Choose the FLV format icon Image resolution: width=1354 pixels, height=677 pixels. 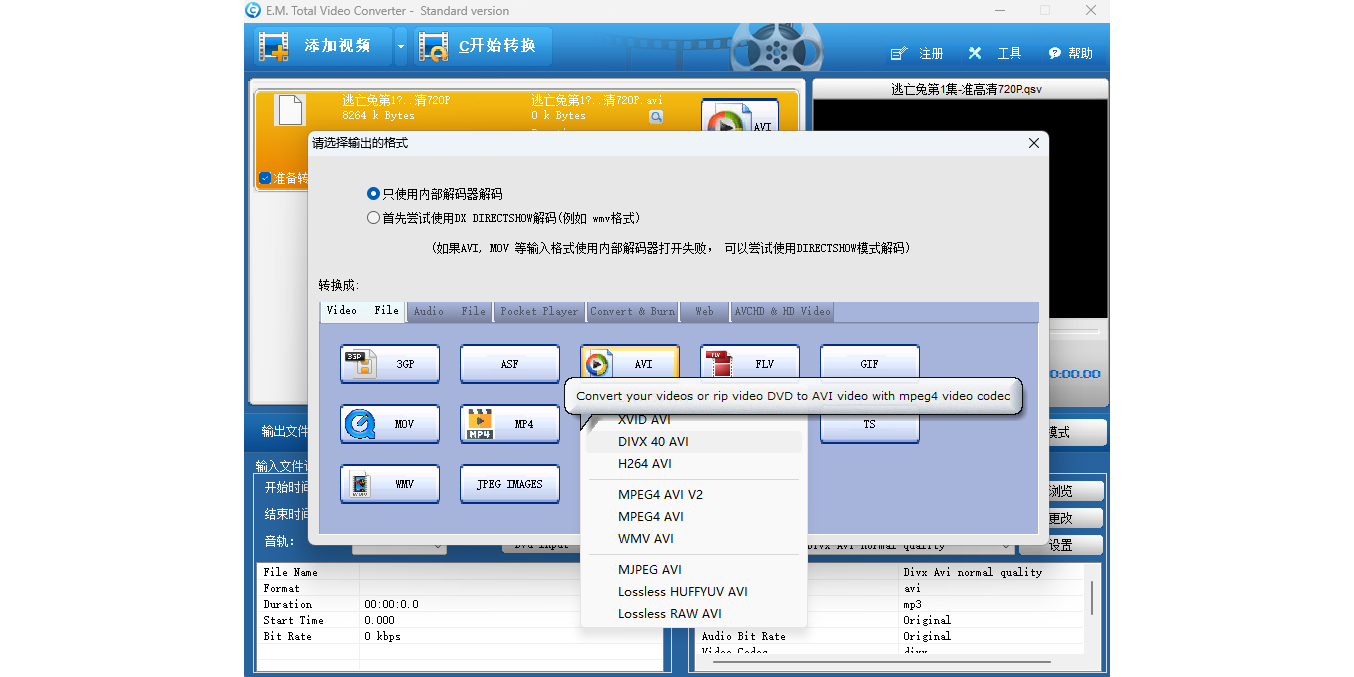tap(749, 364)
